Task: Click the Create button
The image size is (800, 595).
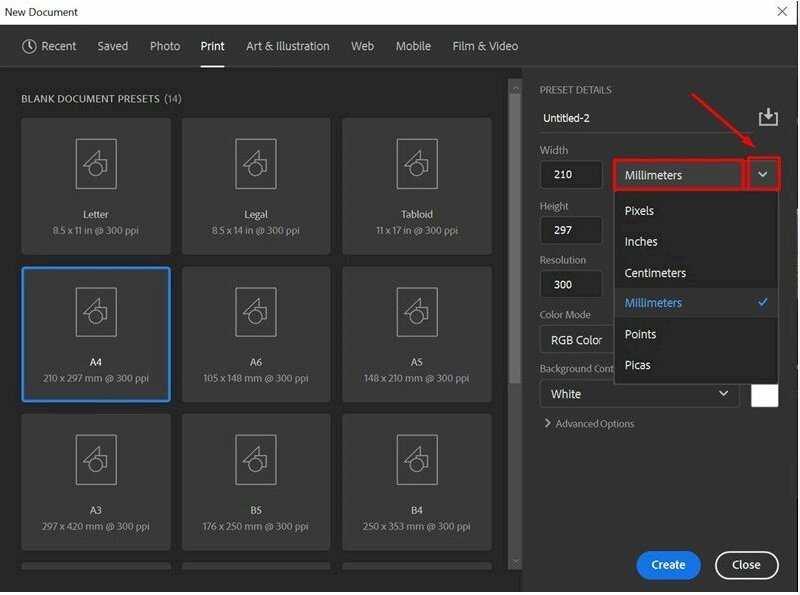Action: 667,565
